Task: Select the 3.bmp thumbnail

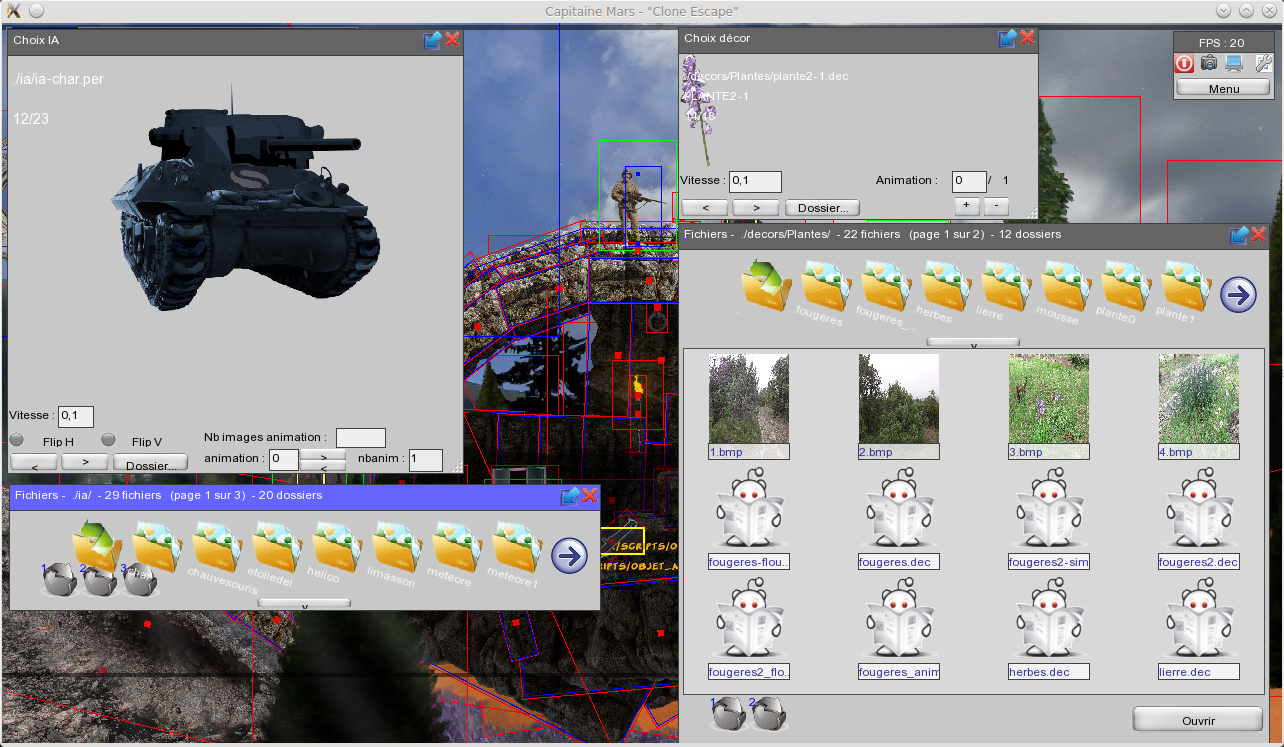Action: [x=1048, y=400]
